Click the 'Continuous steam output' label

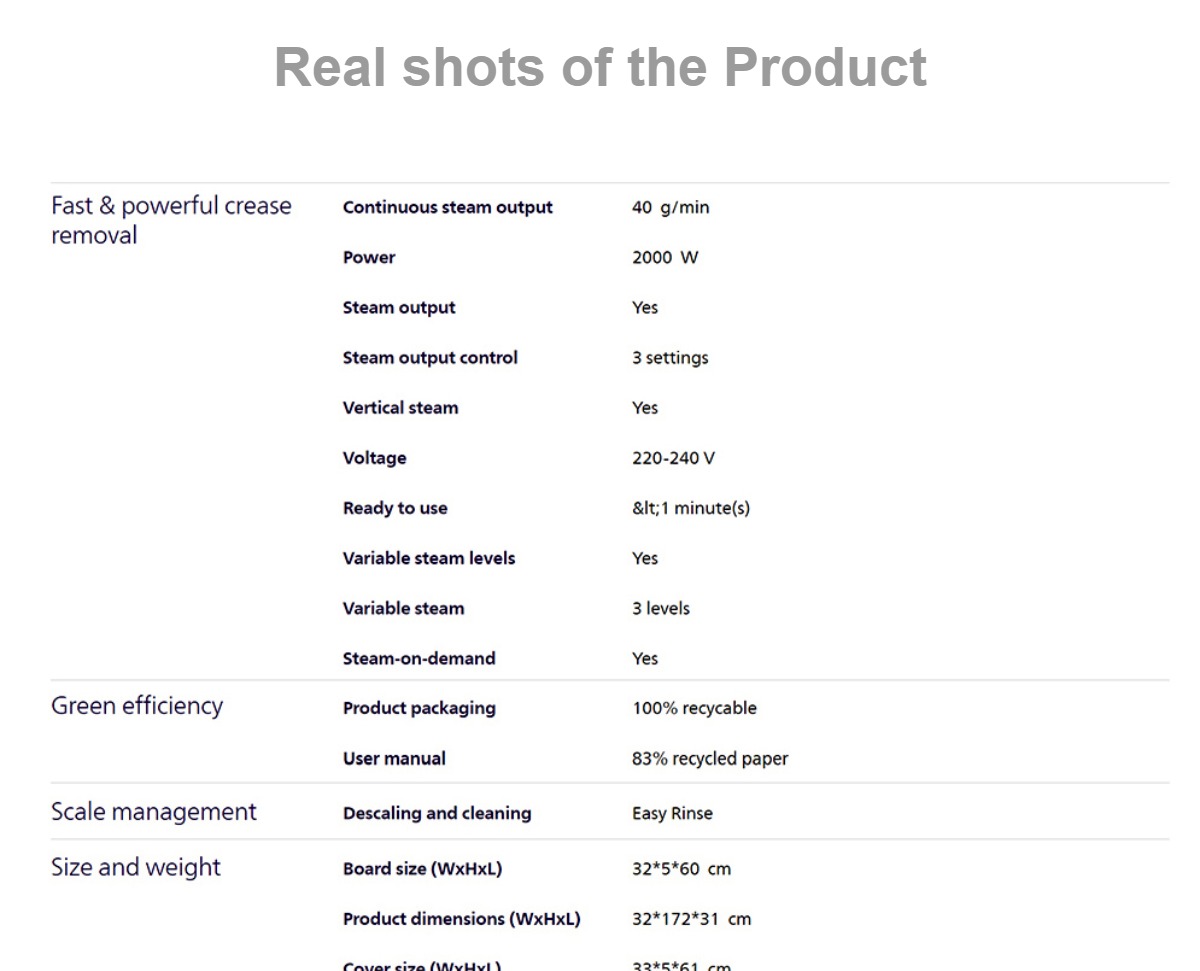click(447, 207)
